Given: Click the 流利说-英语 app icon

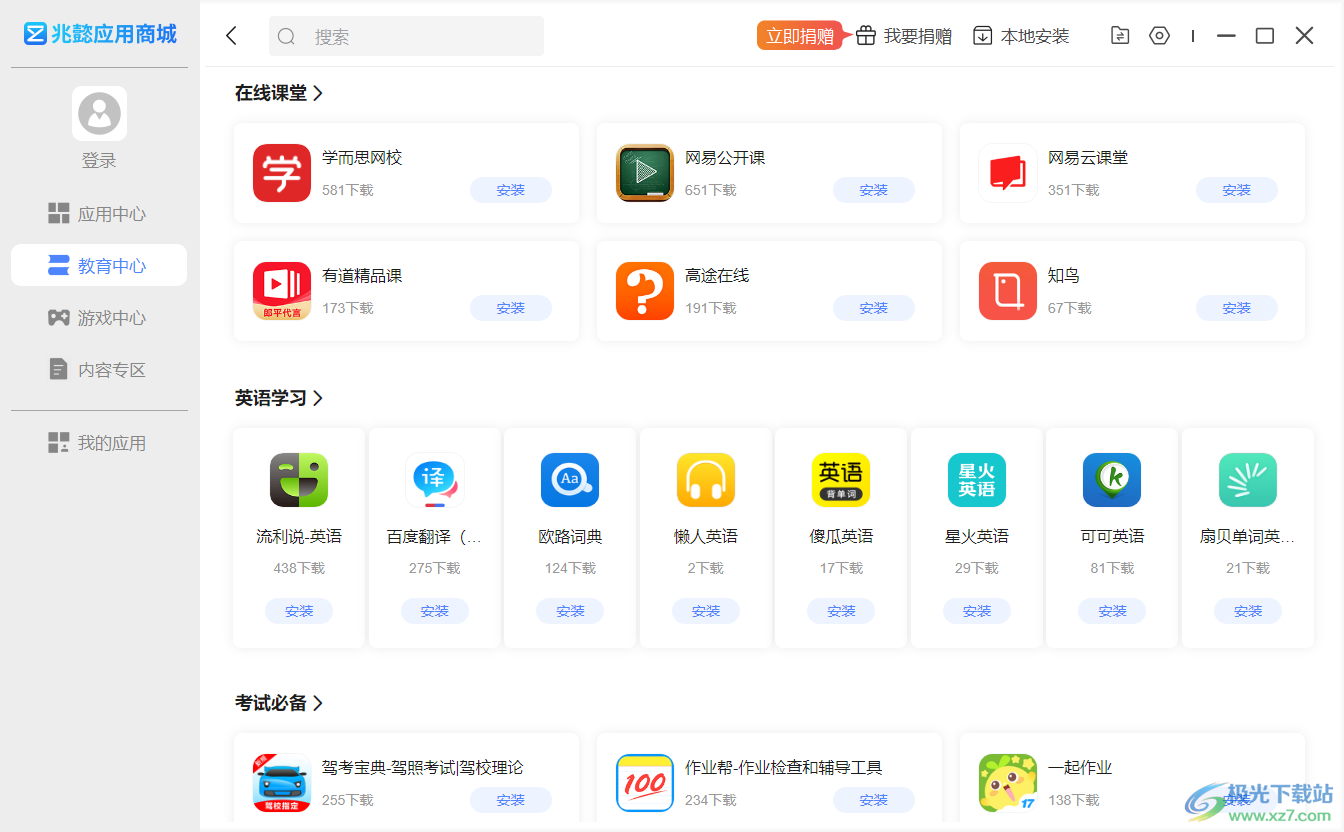Looking at the screenshot, I should 299,480.
